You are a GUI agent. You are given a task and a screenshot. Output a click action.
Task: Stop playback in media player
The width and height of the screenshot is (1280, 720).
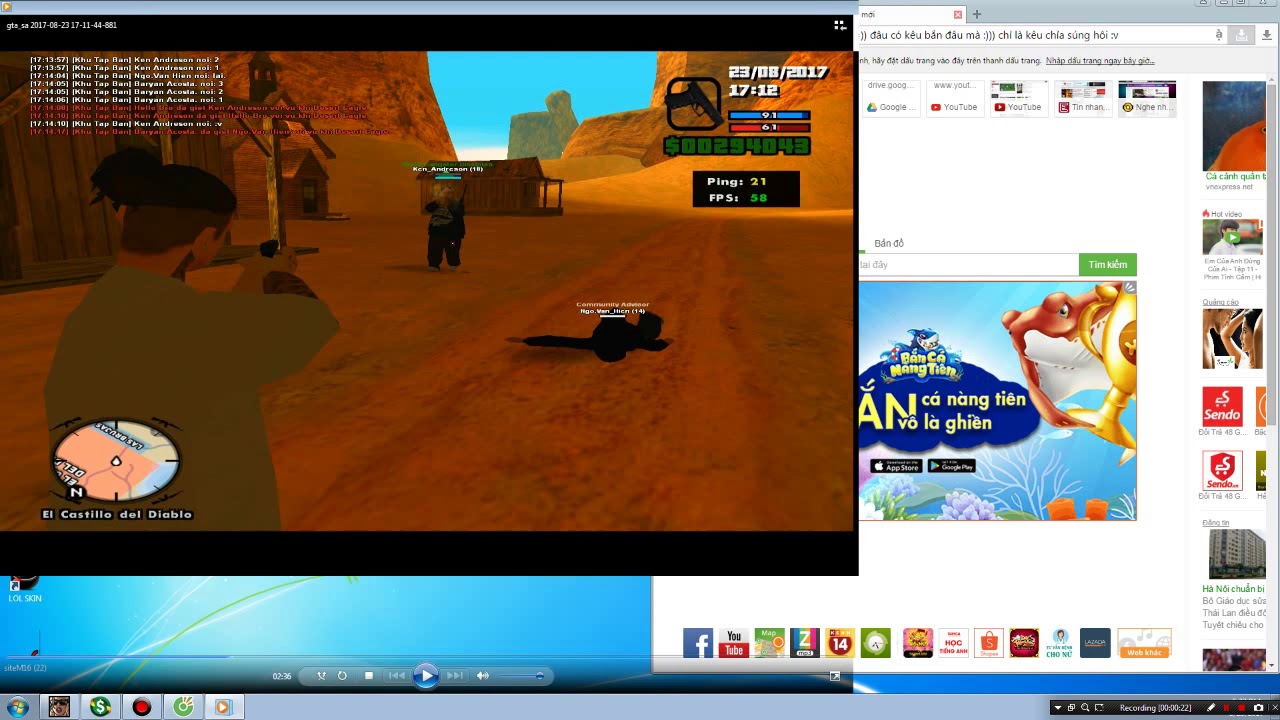coord(369,676)
